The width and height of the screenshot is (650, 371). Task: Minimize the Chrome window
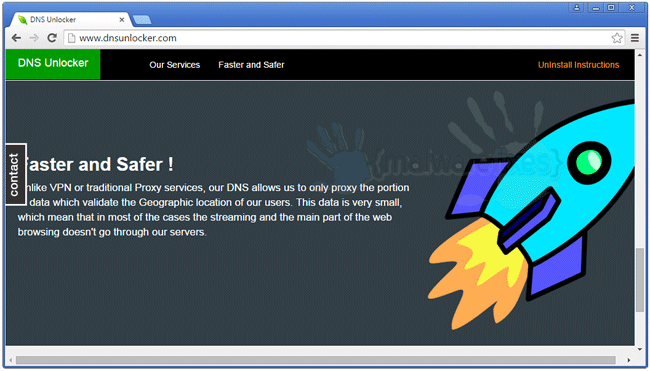[595, 7]
